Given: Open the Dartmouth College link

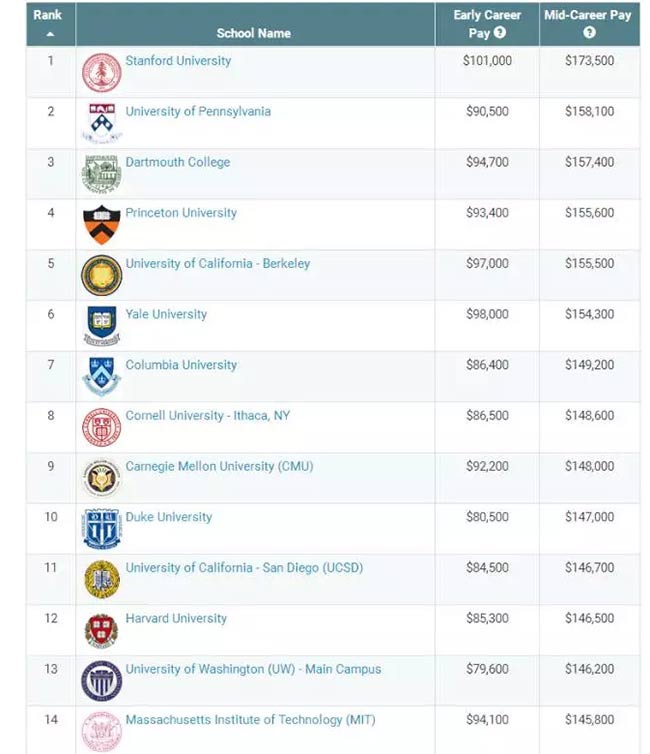Looking at the screenshot, I should (x=178, y=163).
